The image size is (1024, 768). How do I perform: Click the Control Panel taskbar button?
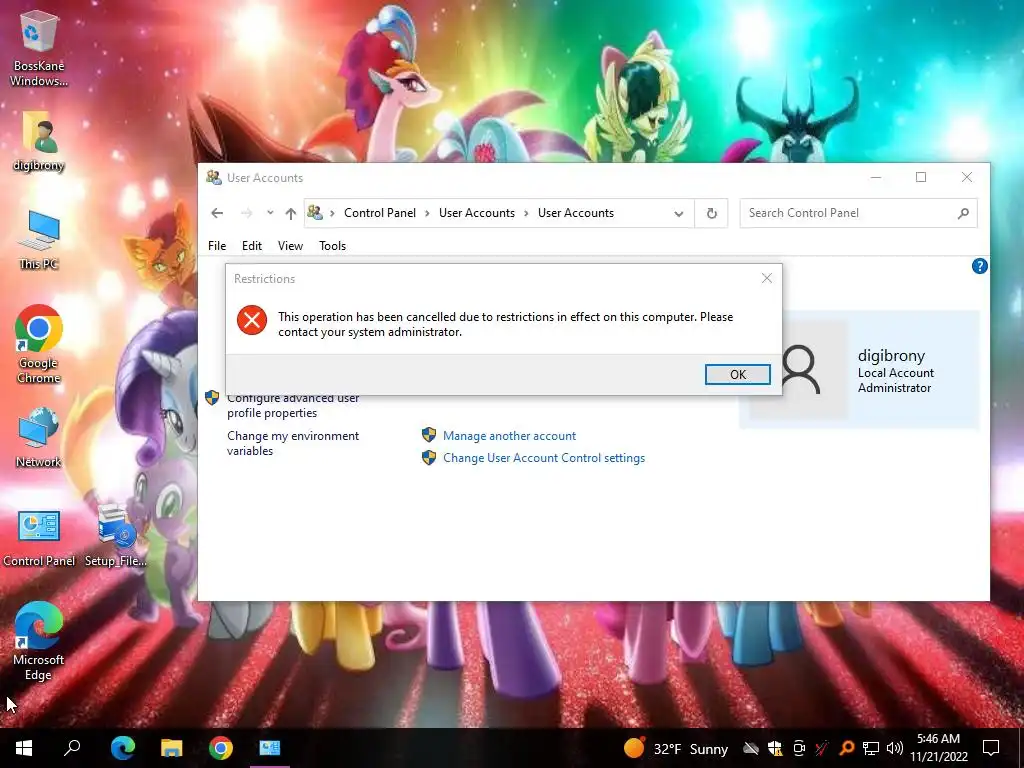[x=270, y=748]
